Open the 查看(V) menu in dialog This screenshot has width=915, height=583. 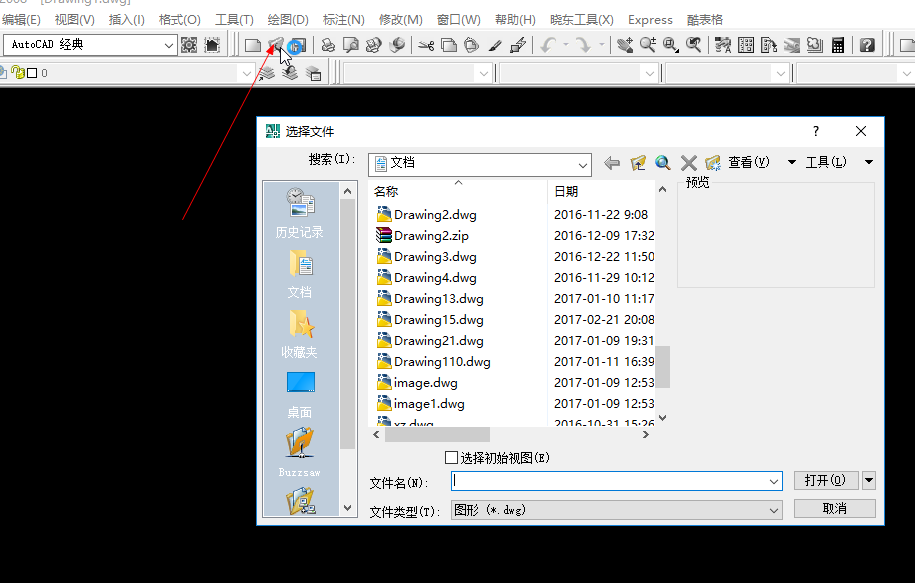[748, 162]
